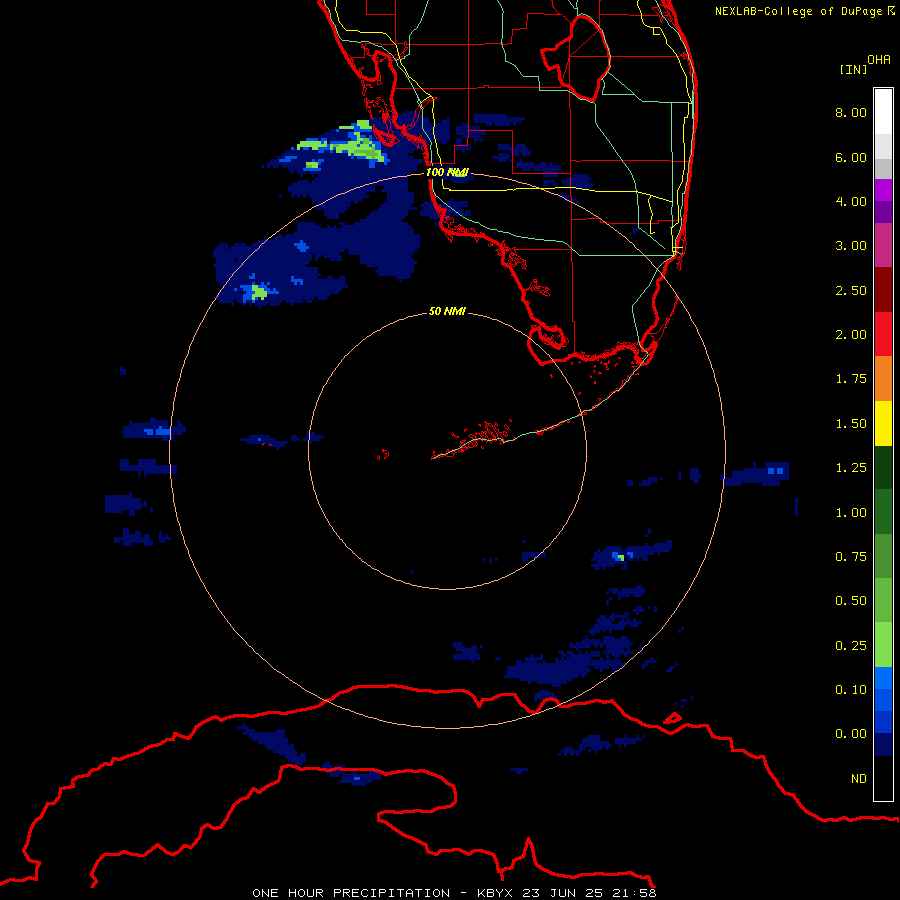The image size is (900, 900).
Task: Pick the orange swatch beside 1.75
Action: [883, 379]
